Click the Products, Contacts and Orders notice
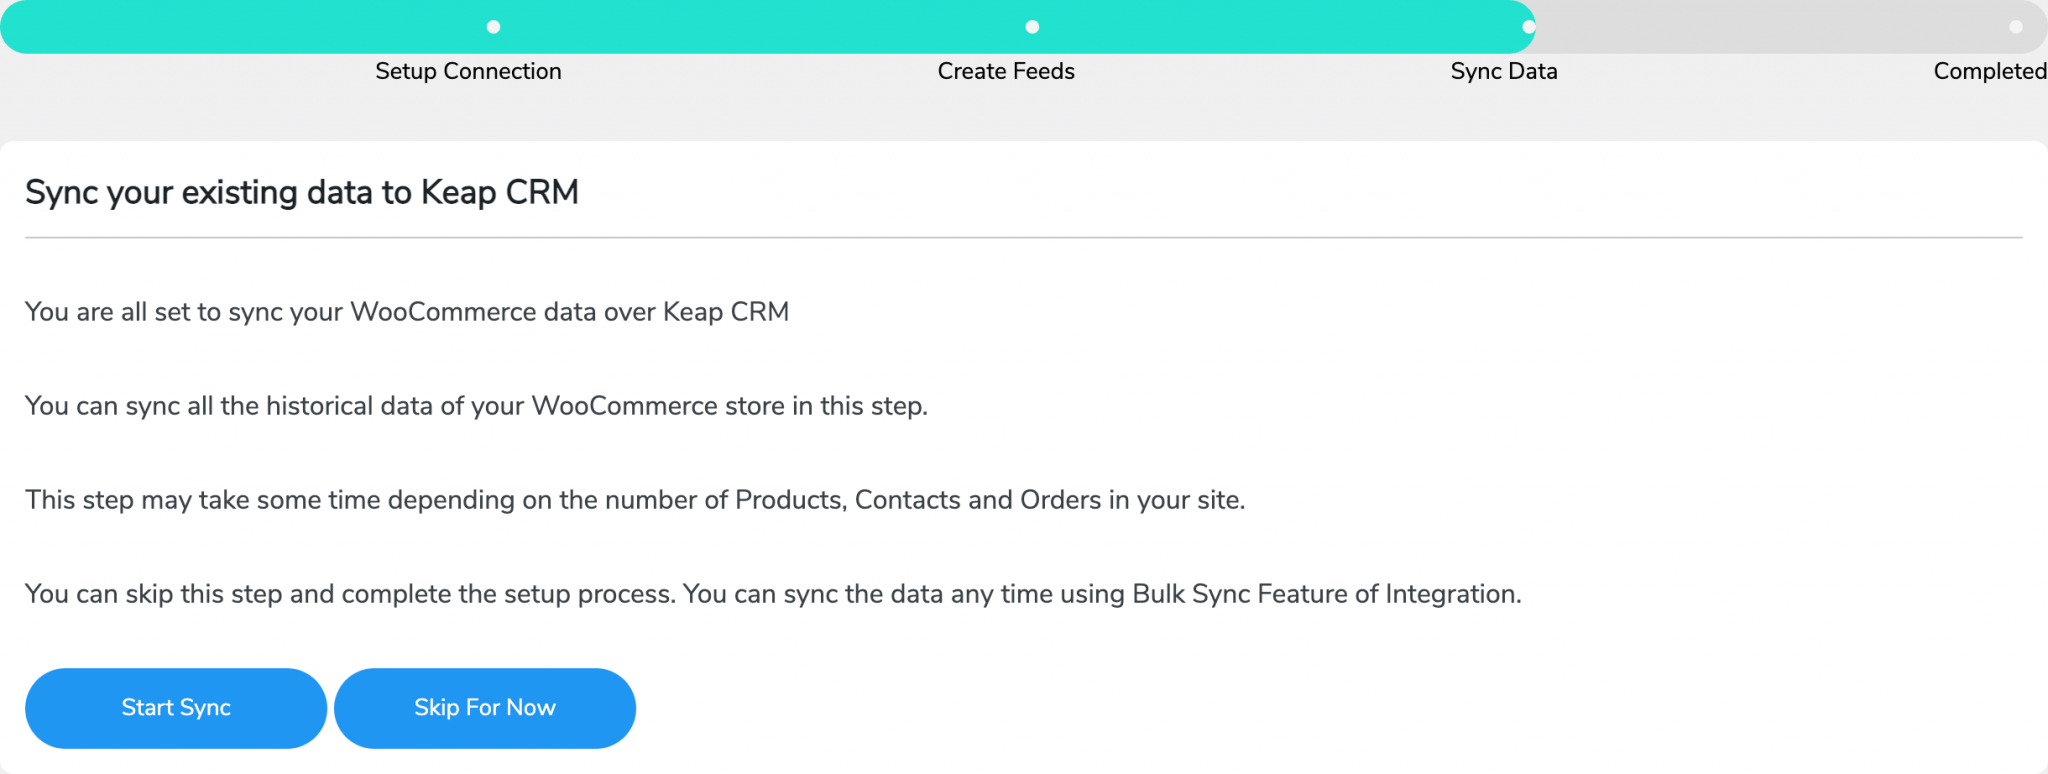The height and width of the screenshot is (774, 2048). click(636, 500)
